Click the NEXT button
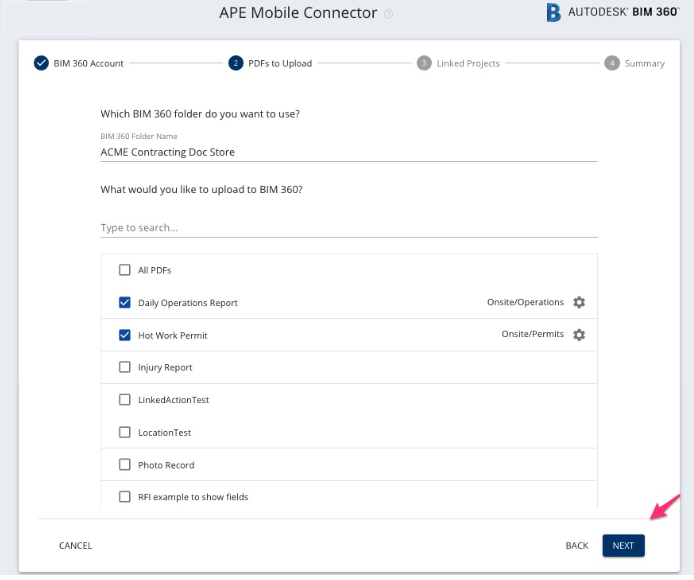 click(x=623, y=545)
